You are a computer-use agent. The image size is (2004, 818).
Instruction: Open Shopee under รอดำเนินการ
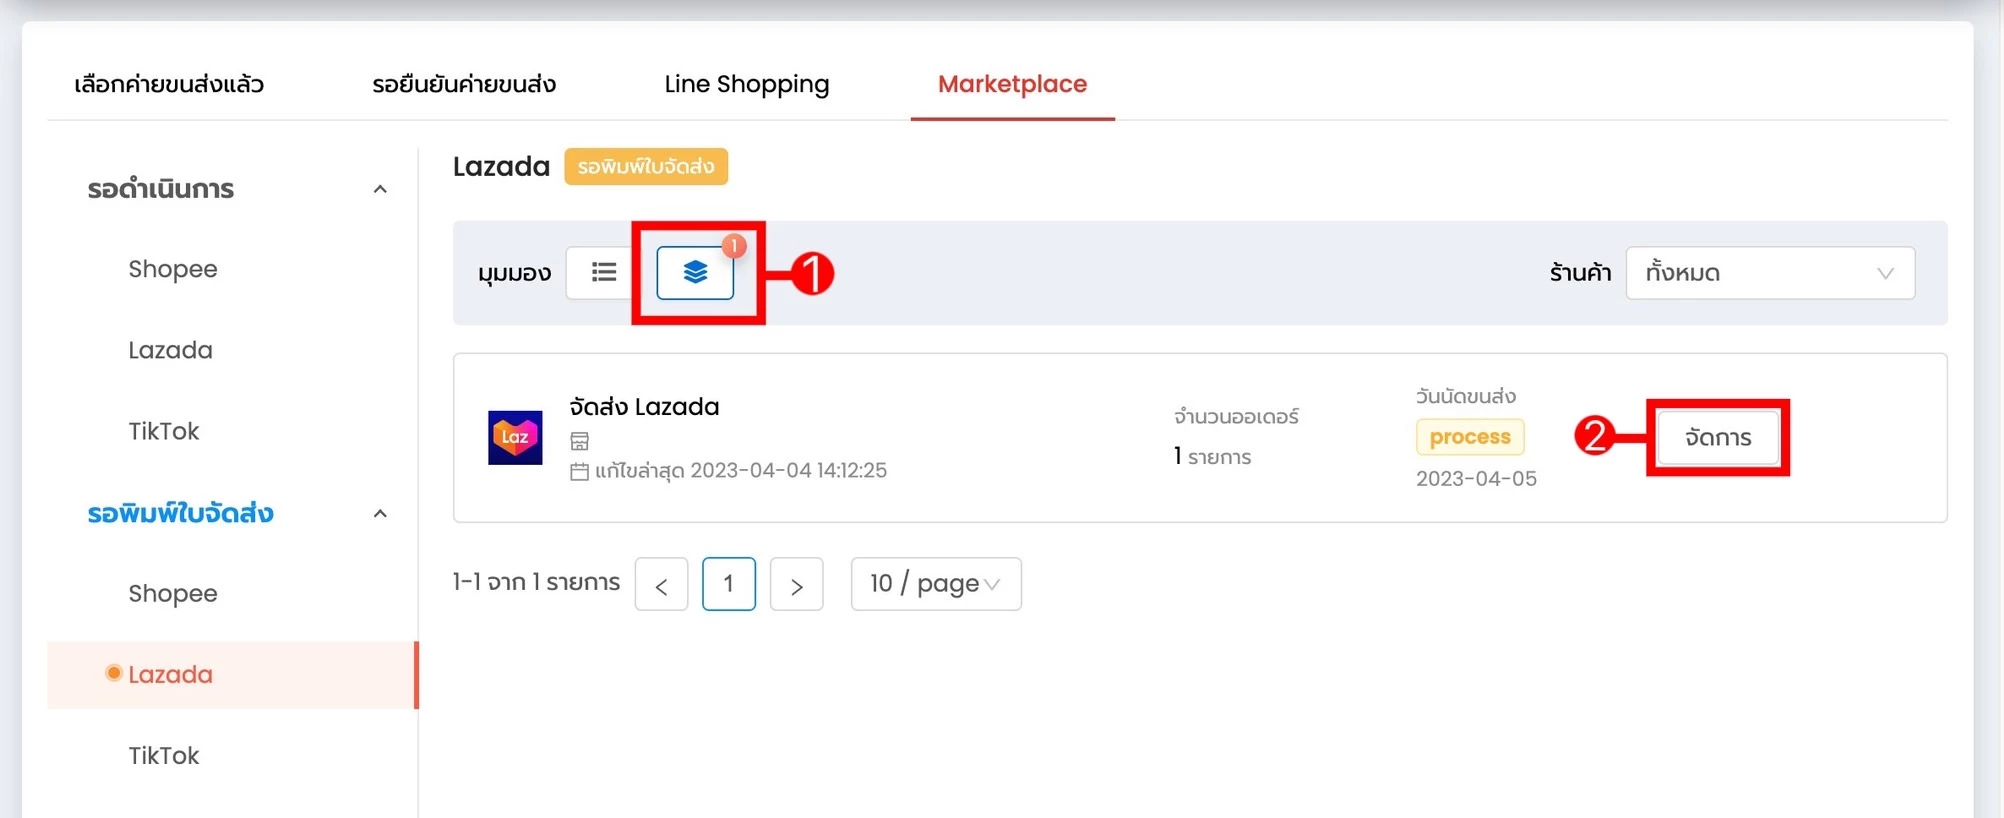(173, 269)
